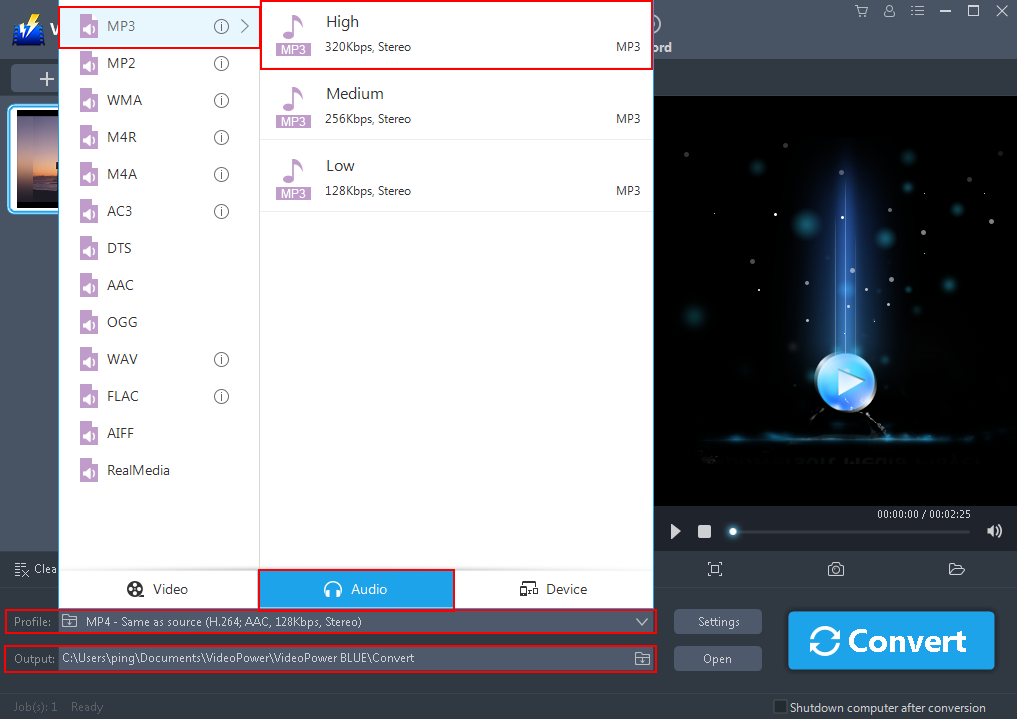Viewport: 1017px width, 719px height.
Task: Open the user account icon
Action: coord(889,11)
